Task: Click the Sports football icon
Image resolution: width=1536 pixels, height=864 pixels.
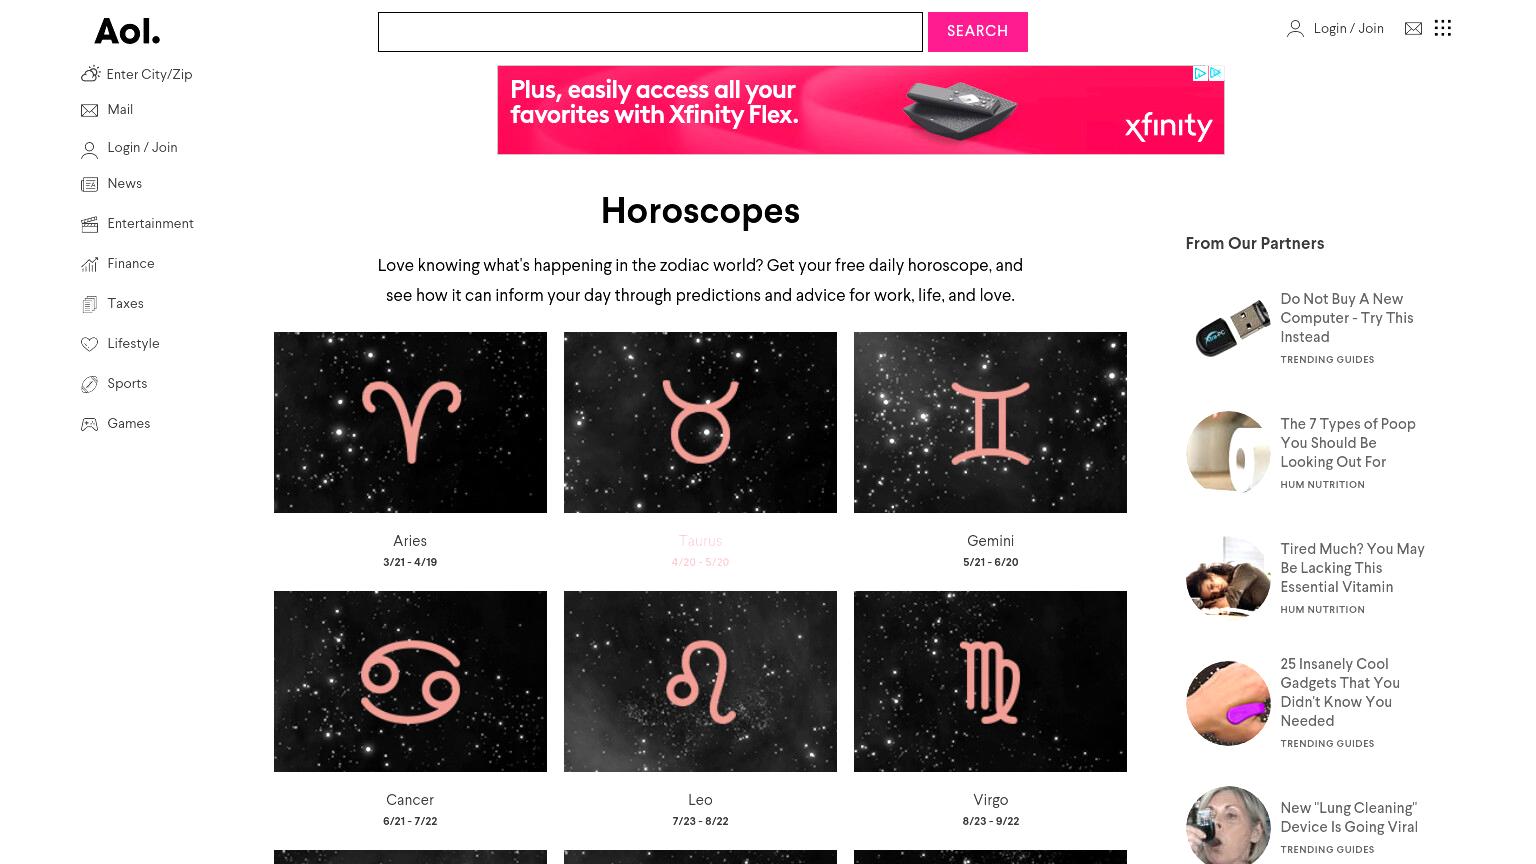Action: (89, 384)
